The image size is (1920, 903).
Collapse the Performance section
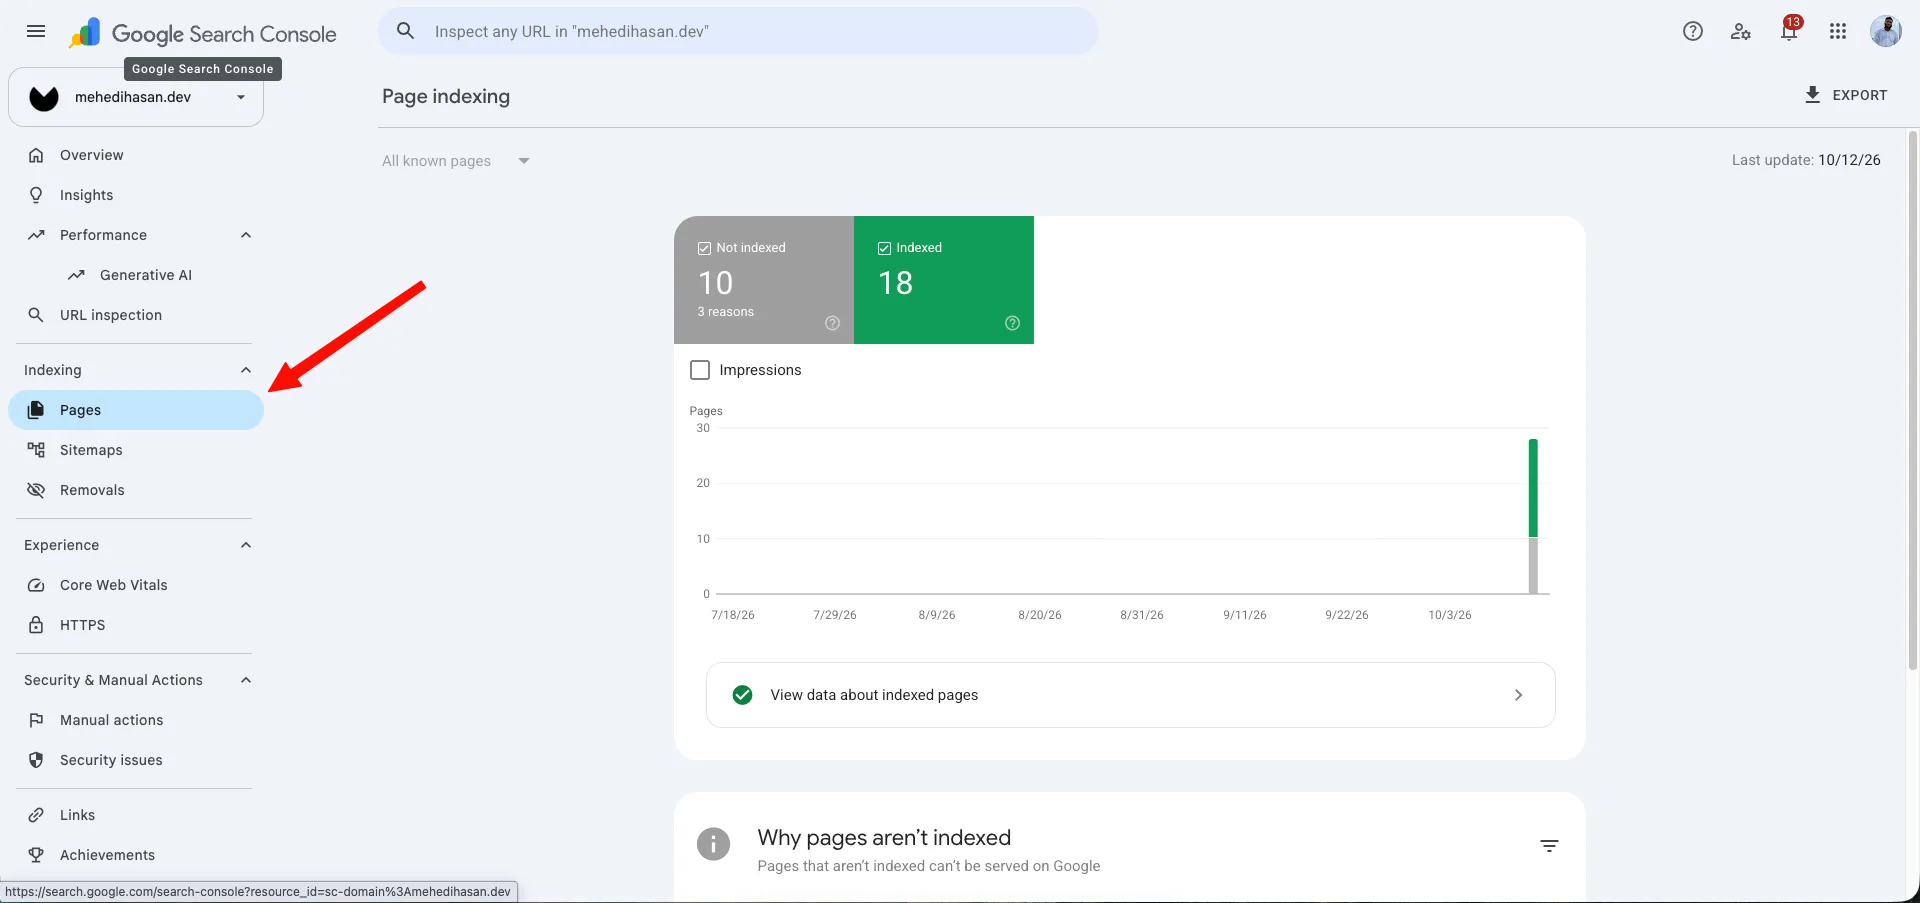tap(246, 235)
